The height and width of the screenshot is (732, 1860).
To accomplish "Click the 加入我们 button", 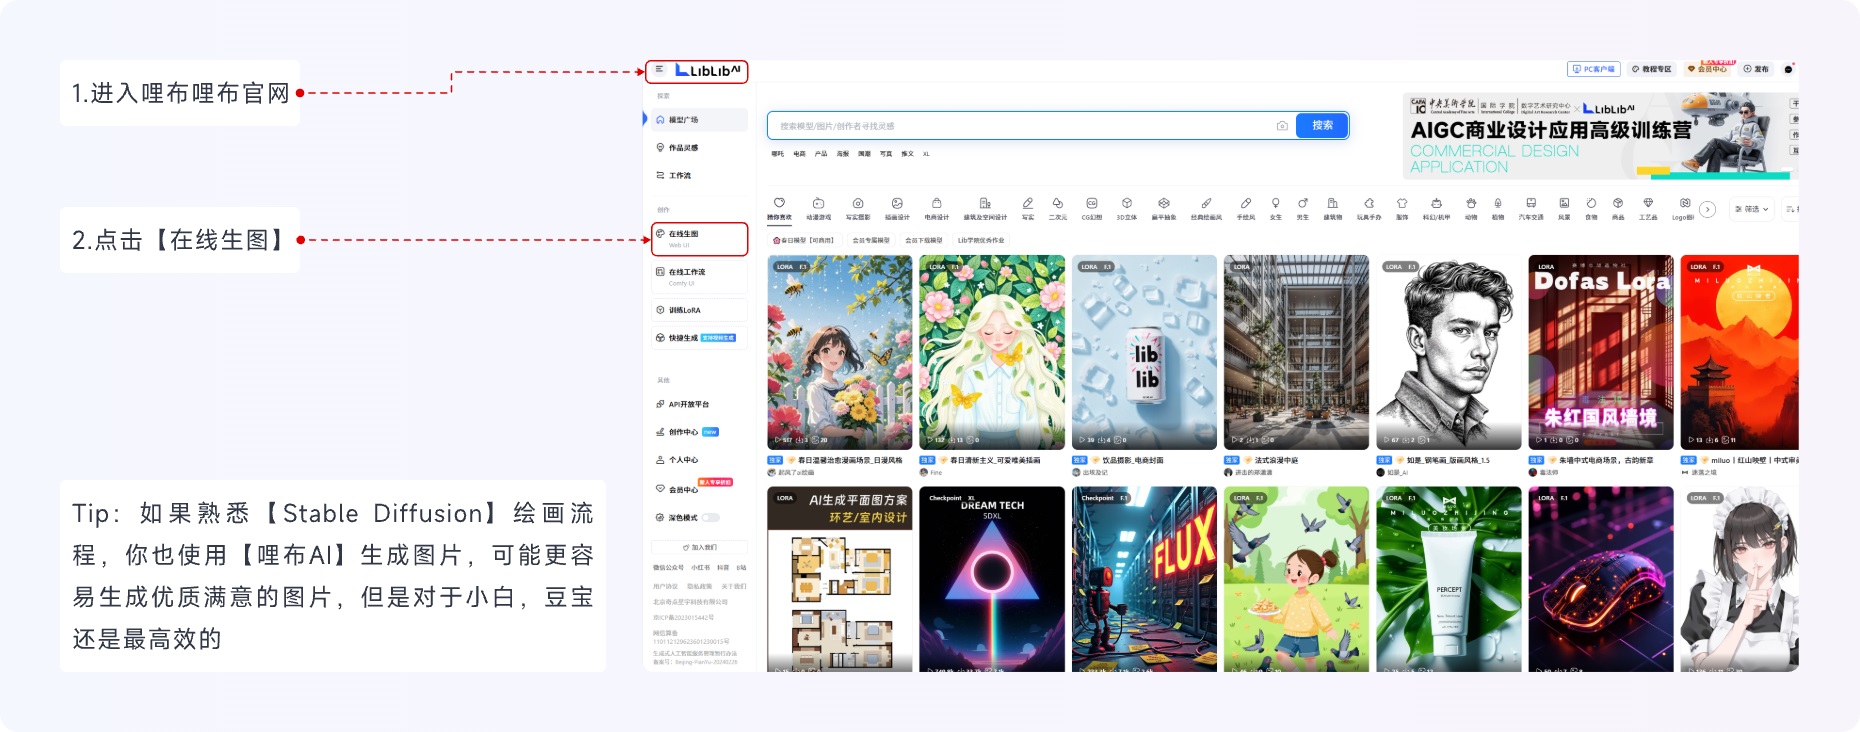I will 699,548.
